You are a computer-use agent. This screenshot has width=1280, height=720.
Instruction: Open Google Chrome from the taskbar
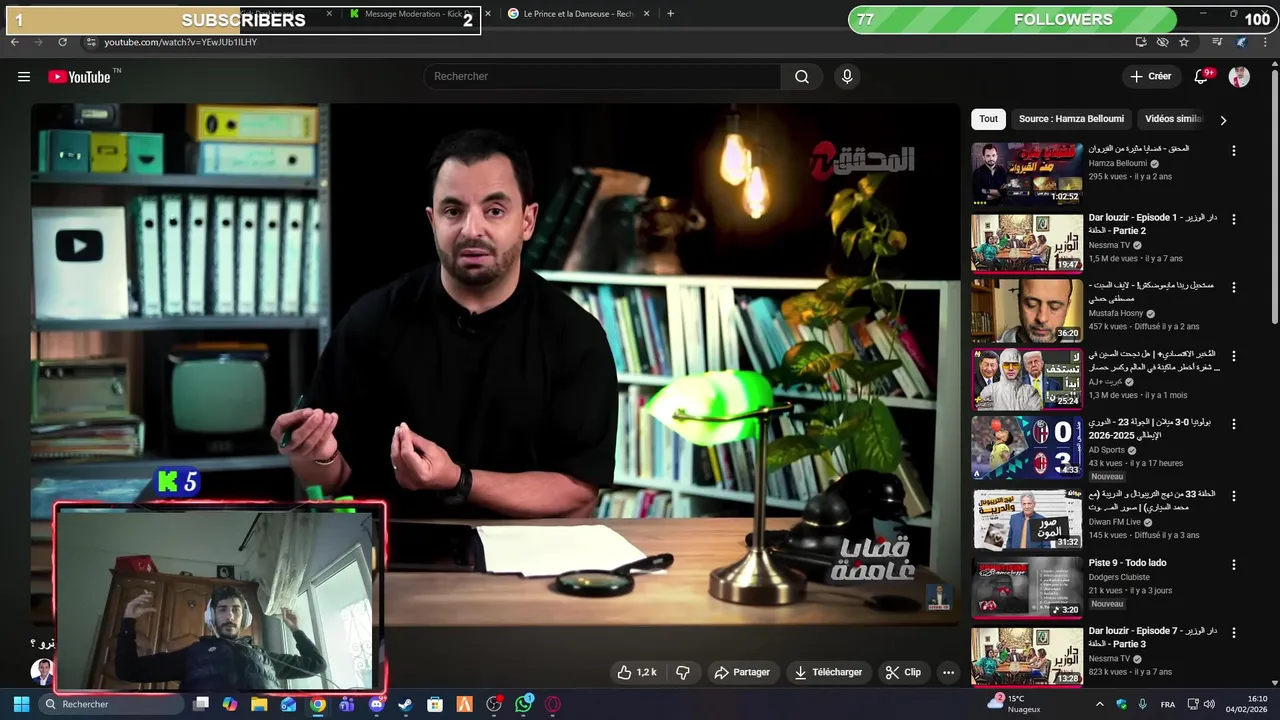pyautogui.click(x=317, y=704)
